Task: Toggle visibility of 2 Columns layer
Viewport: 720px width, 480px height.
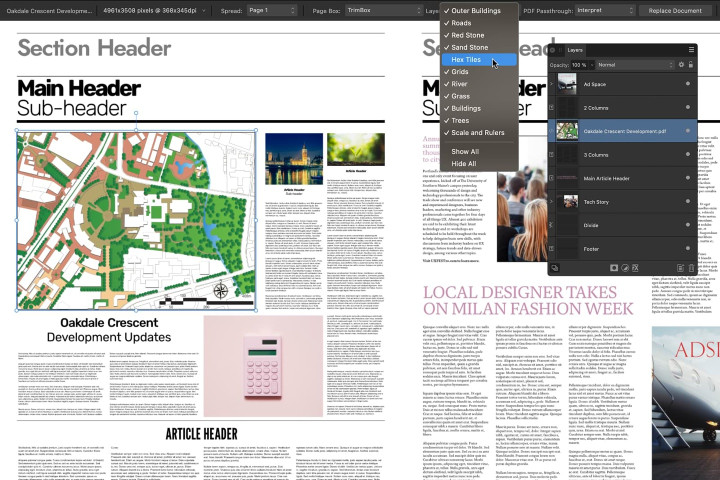Action: tap(688, 107)
